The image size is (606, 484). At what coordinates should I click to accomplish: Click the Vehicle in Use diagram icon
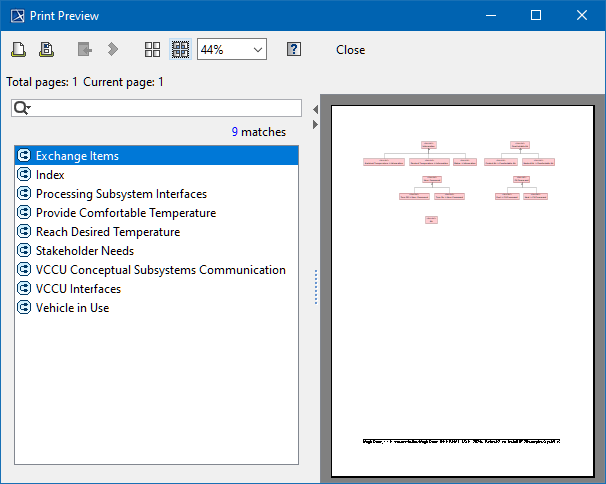(x=25, y=308)
